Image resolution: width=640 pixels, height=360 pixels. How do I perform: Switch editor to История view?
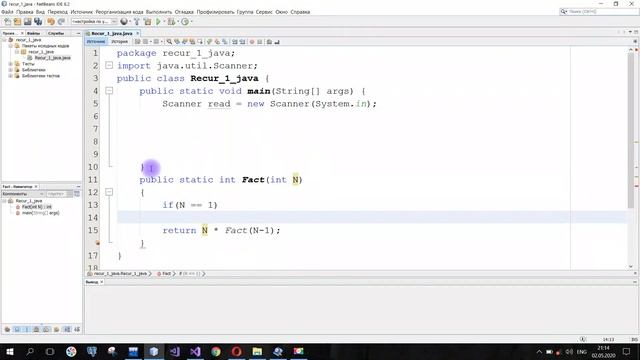pyautogui.click(x=120, y=42)
